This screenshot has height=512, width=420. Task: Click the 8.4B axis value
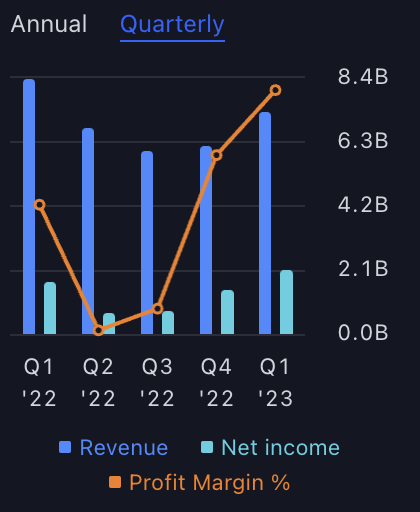tap(363, 77)
